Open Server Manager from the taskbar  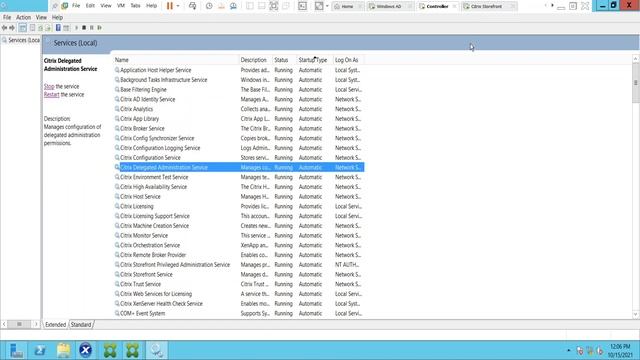pos(16,350)
